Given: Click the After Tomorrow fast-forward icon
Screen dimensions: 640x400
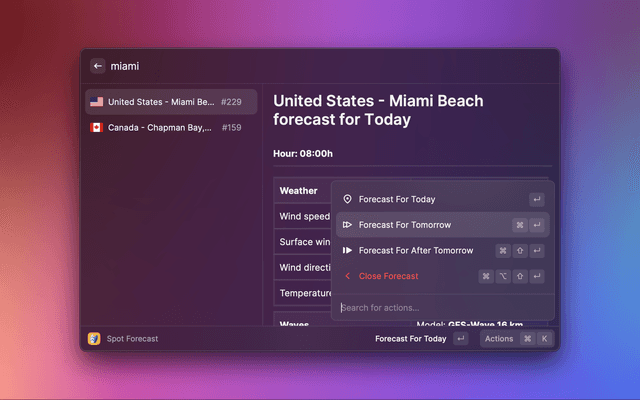Looking at the screenshot, I should (x=347, y=251).
